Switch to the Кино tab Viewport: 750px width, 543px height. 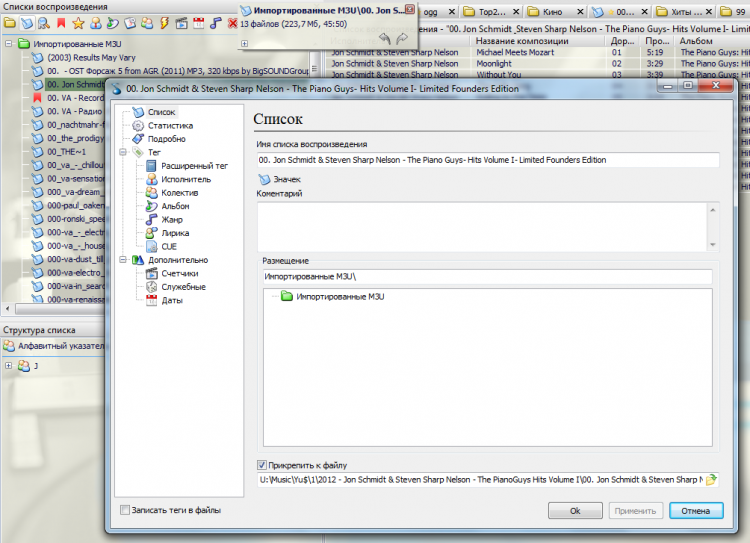pyautogui.click(x=551, y=12)
